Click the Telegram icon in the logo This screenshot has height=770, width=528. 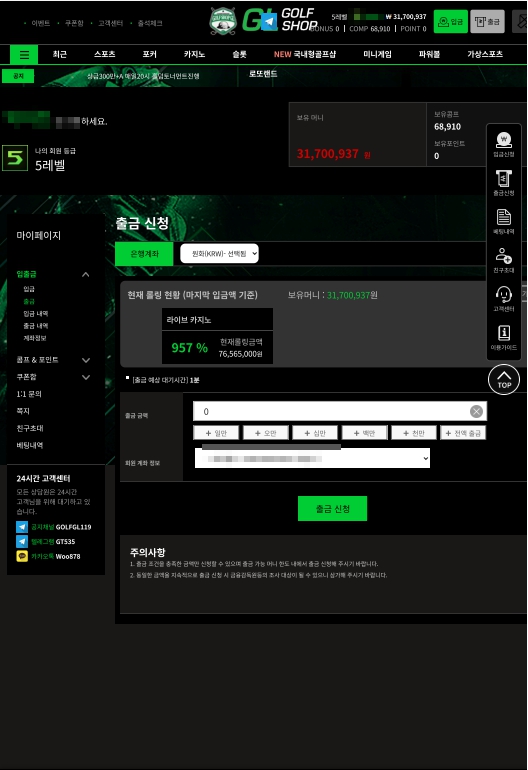click(269, 22)
